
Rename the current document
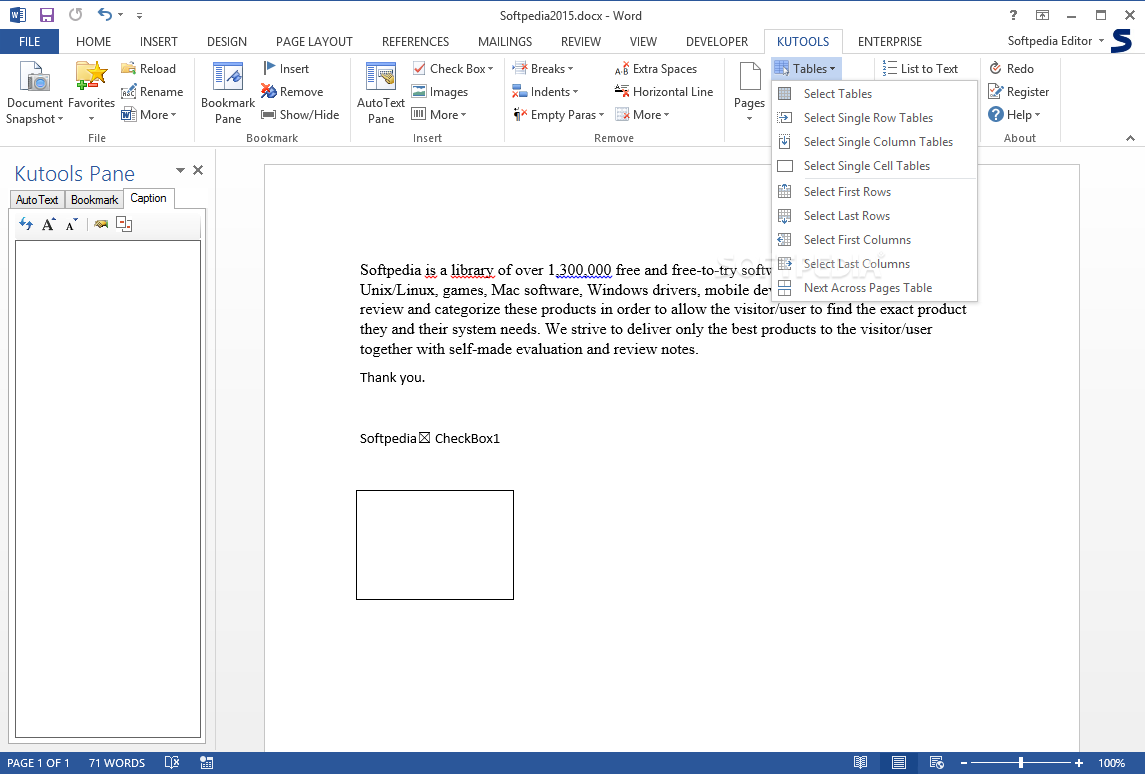pyautogui.click(x=152, y=92)
